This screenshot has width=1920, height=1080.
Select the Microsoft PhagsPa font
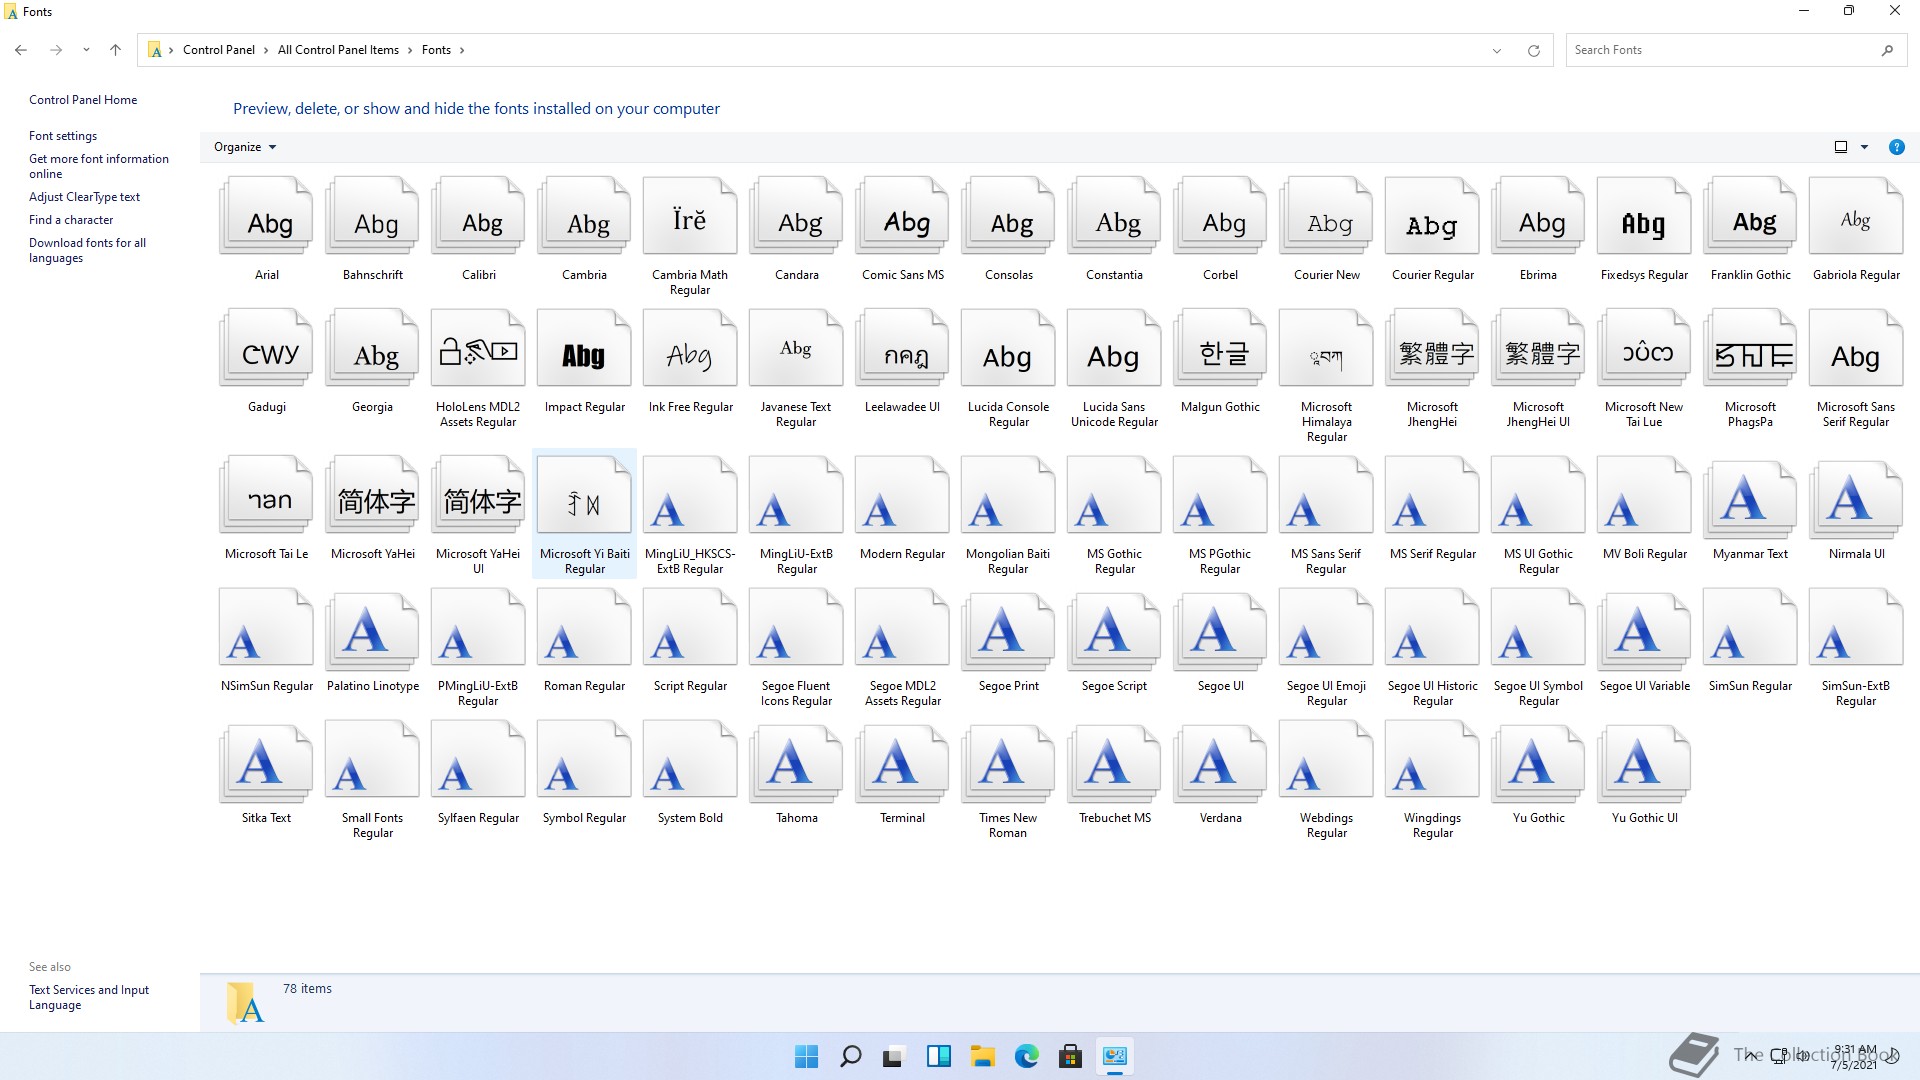click(x=1750, y=349)
